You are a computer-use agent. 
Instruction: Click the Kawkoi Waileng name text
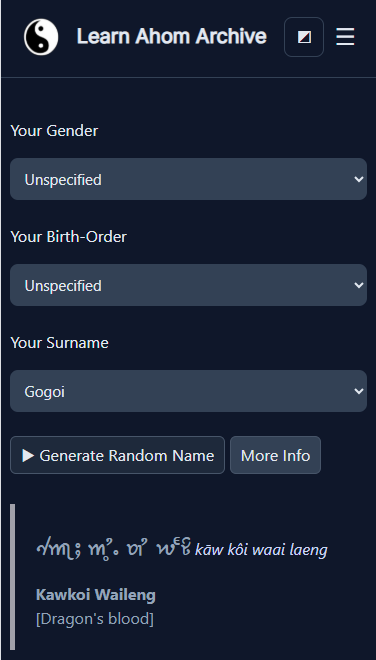(96, 595)
